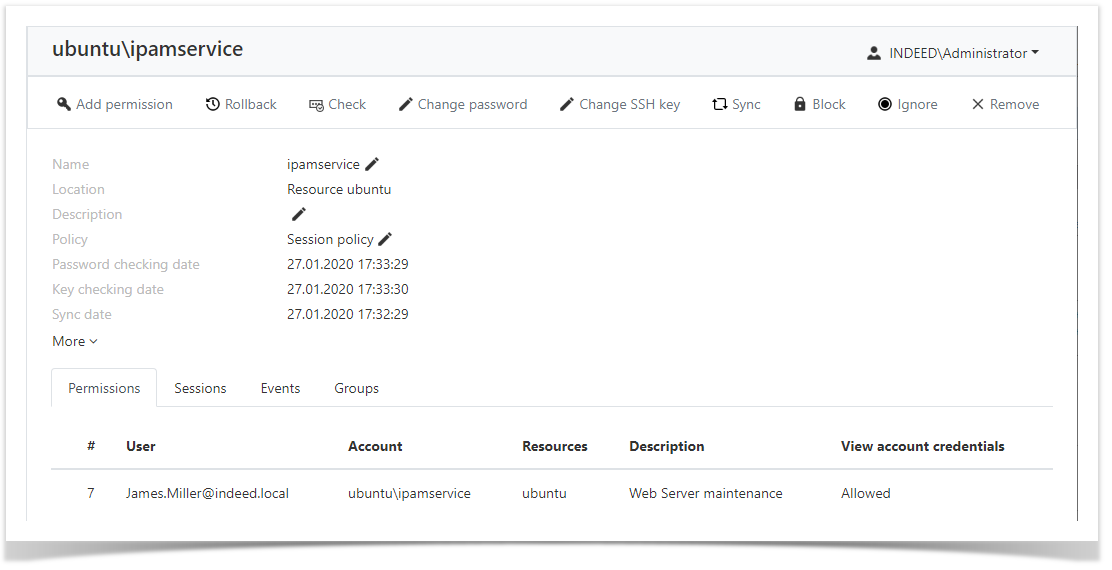
Task: Click the Sync arrows icon
Action: (x=720, y=104)
